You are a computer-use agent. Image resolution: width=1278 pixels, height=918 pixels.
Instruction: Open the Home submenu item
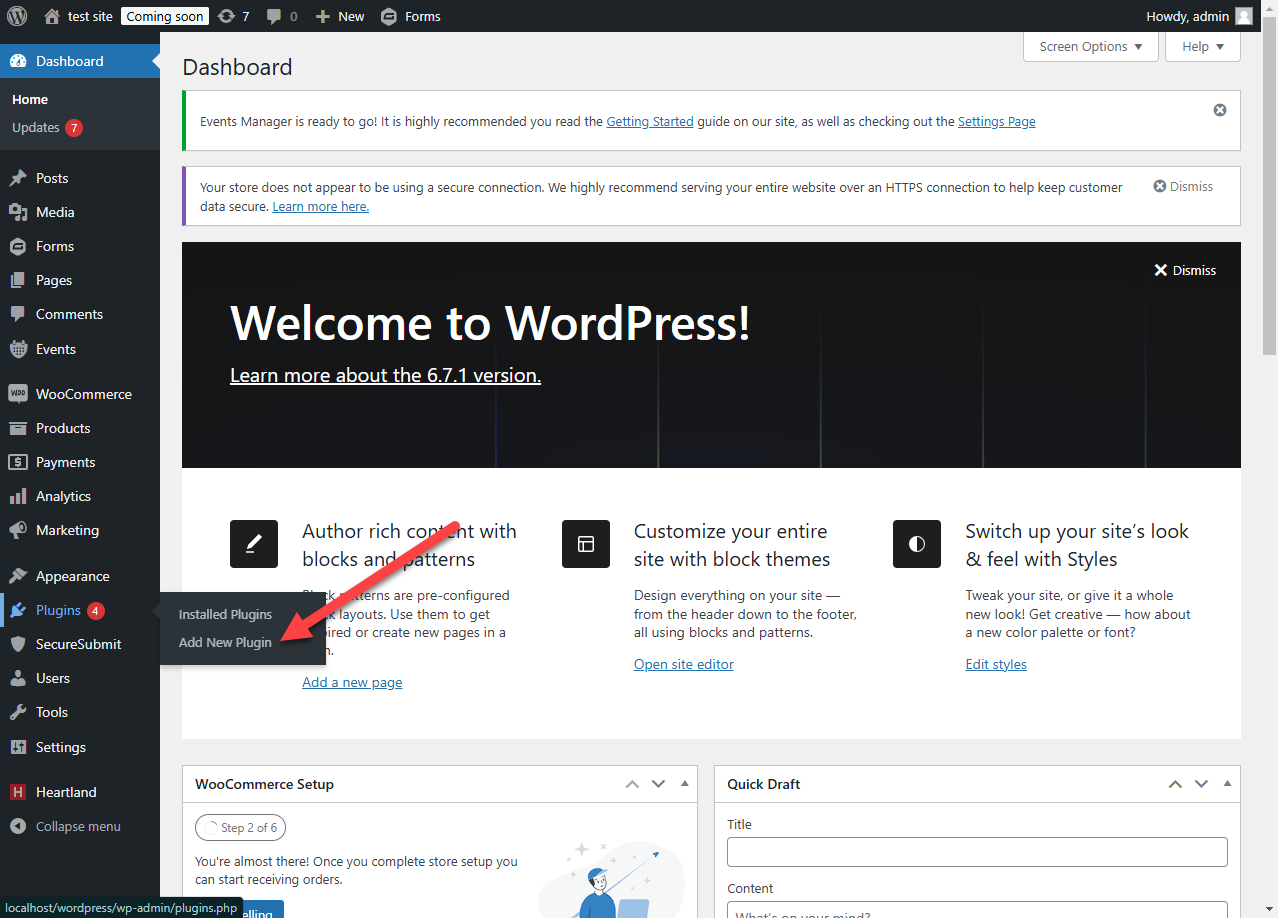click(30, 99)
